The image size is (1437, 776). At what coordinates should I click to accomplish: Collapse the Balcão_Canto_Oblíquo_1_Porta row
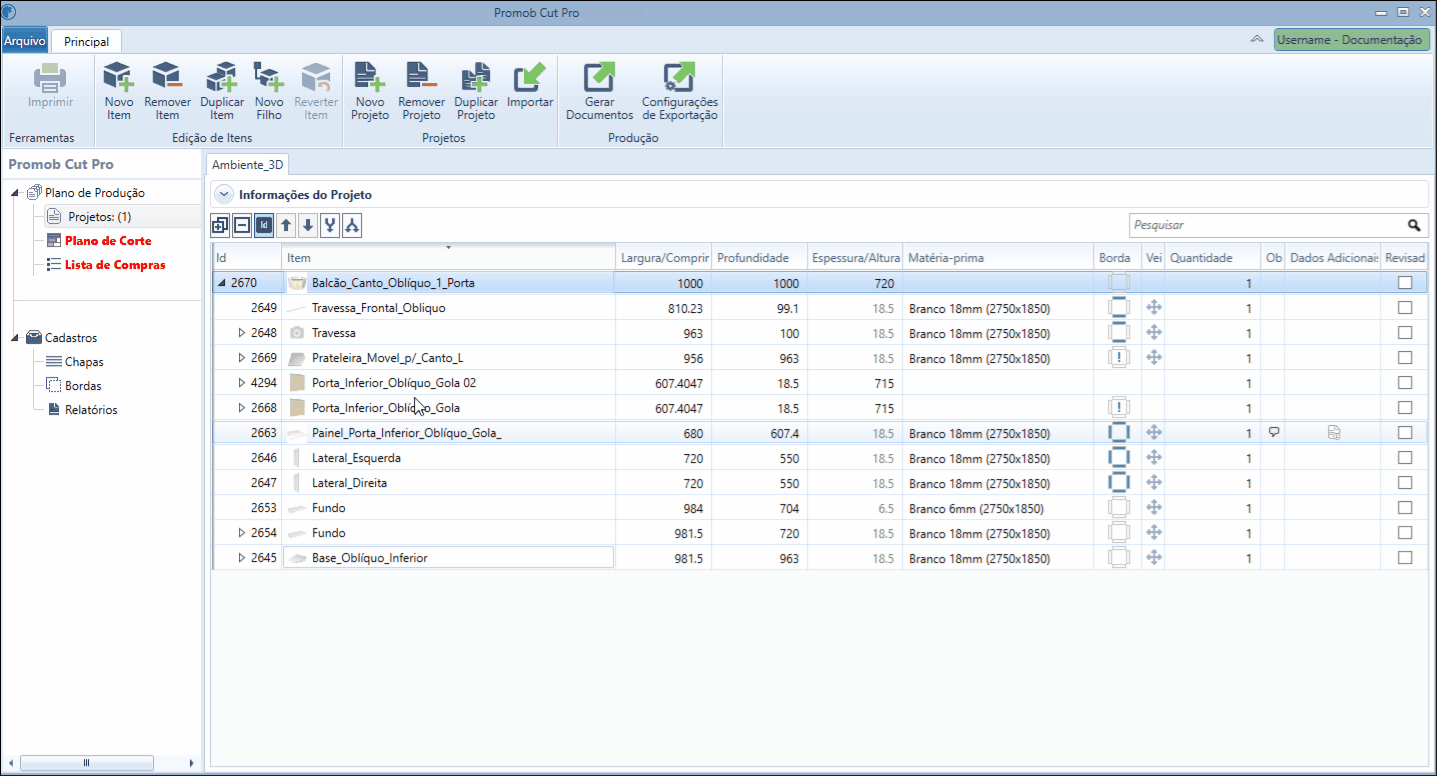222,283
